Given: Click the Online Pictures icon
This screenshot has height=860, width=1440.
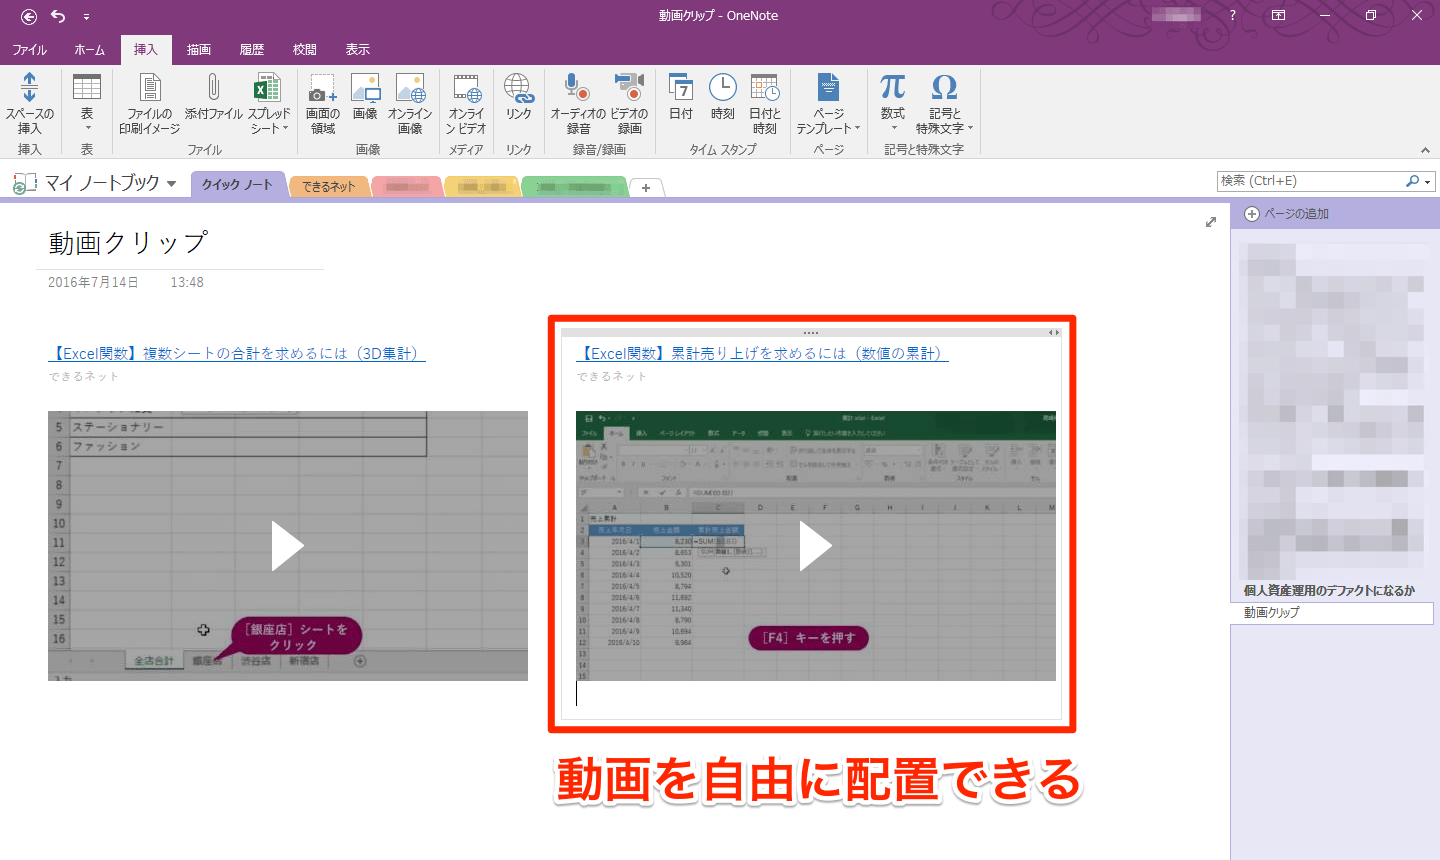Looking at the screenshot, I should click(410, 88).
